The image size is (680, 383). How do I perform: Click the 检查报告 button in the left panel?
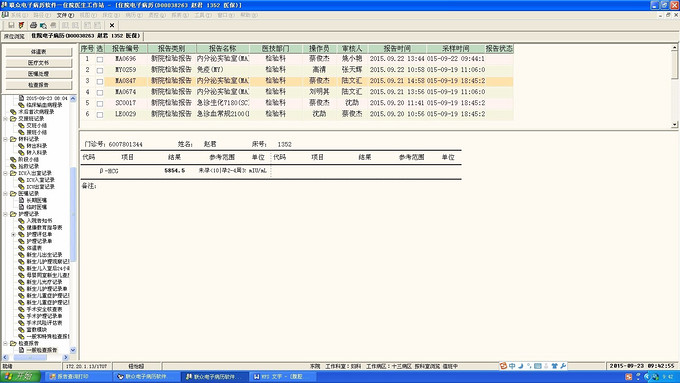pos(38,85)
